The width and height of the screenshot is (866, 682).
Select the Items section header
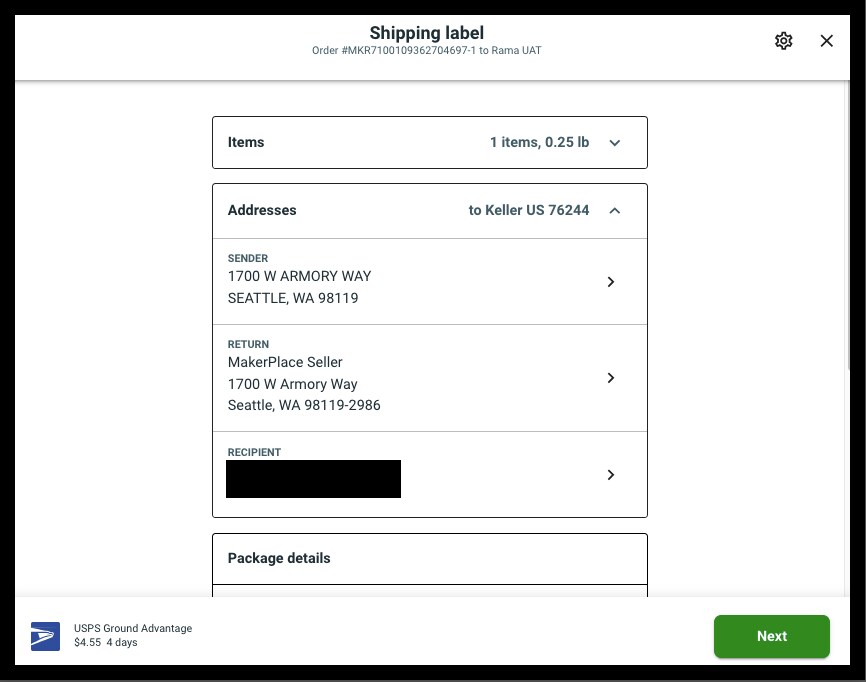point(246,143)
